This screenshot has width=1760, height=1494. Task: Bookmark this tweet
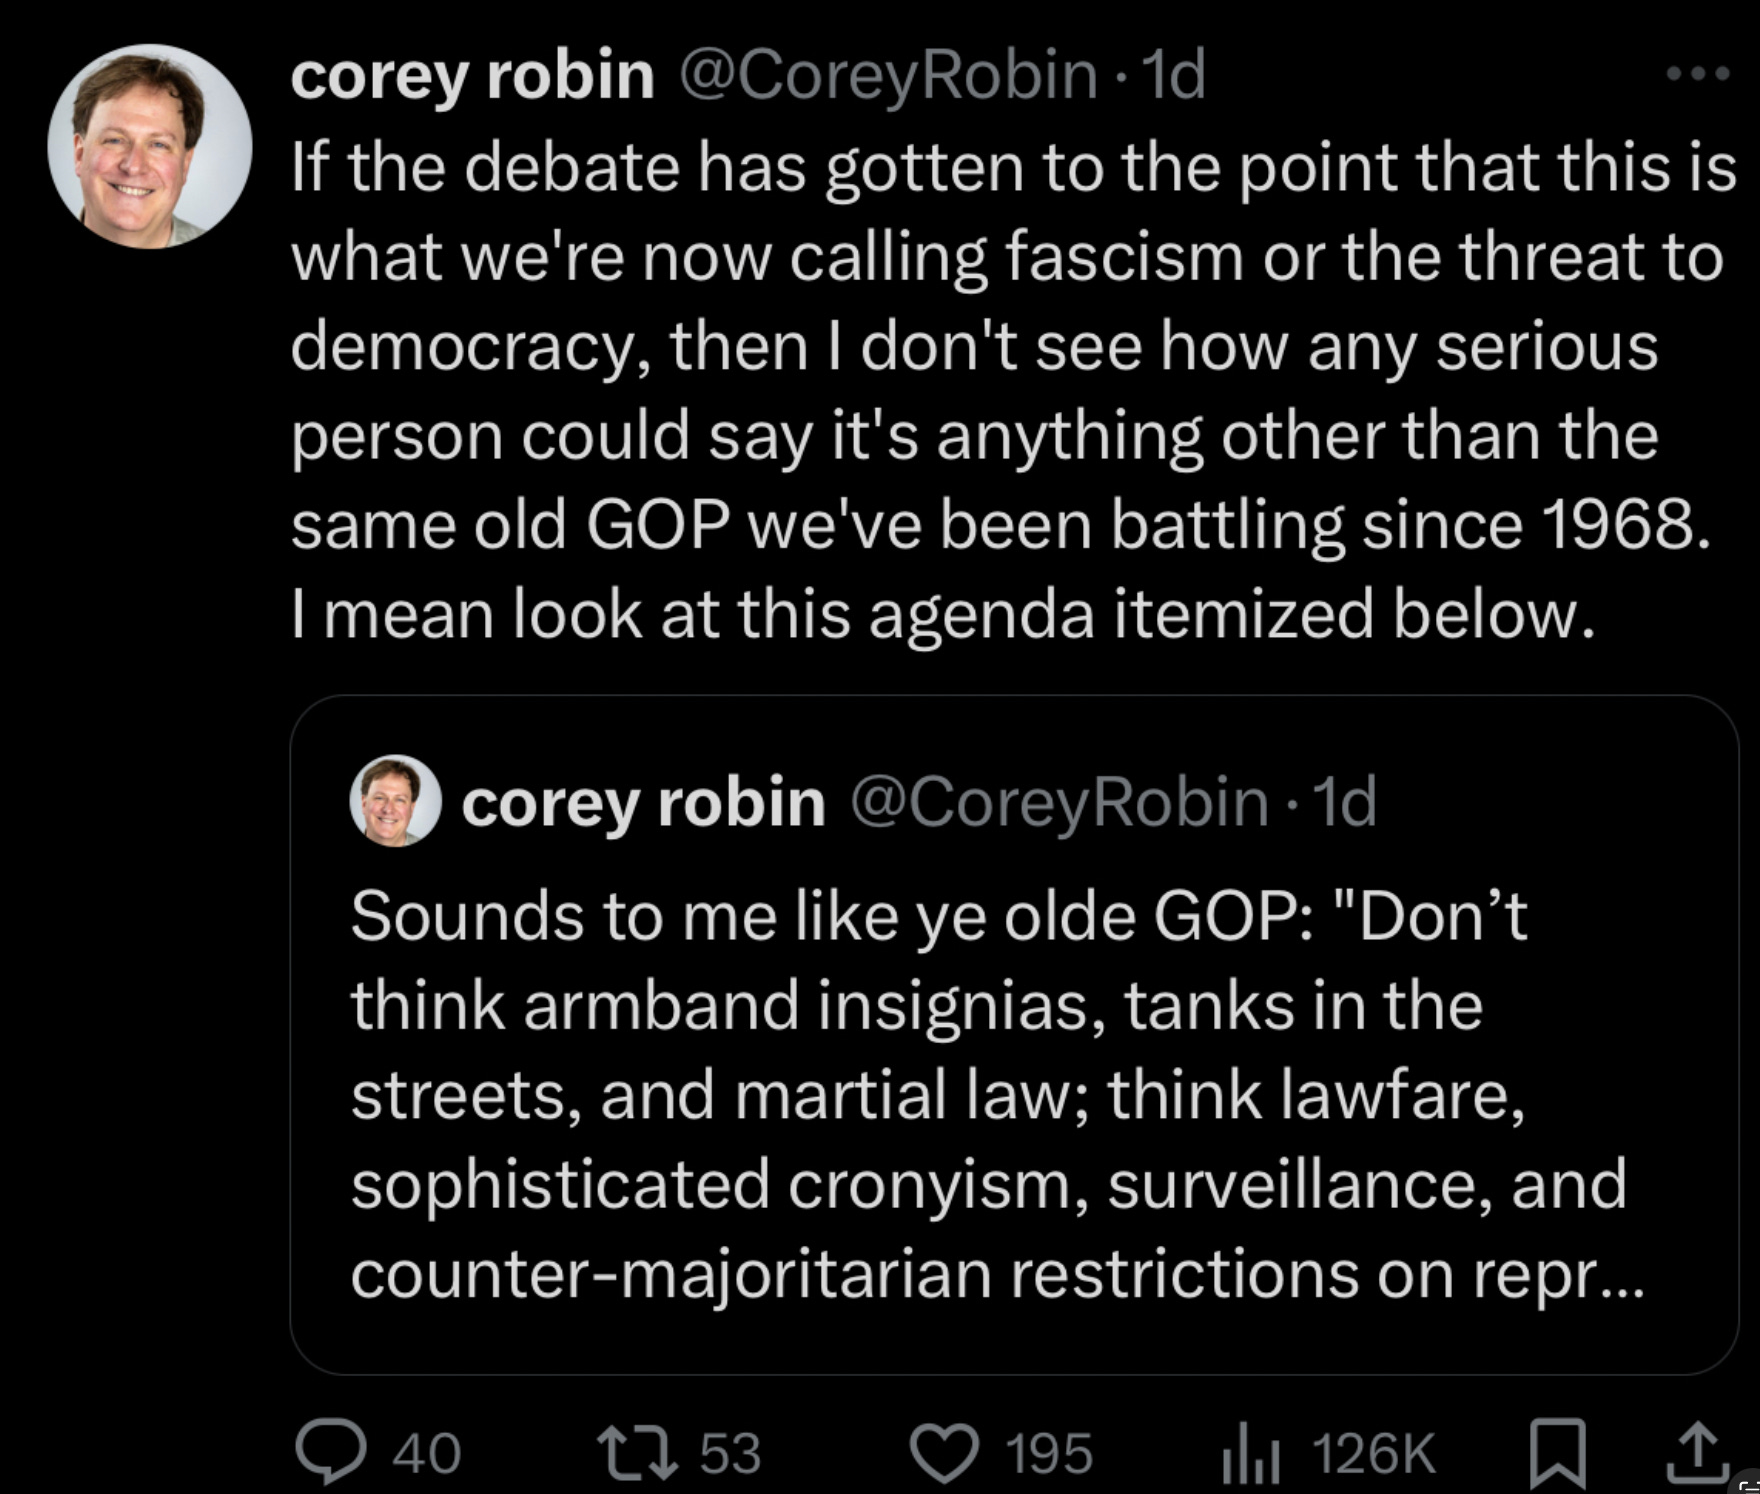pyautogui.click(x=1558, y=1454)
